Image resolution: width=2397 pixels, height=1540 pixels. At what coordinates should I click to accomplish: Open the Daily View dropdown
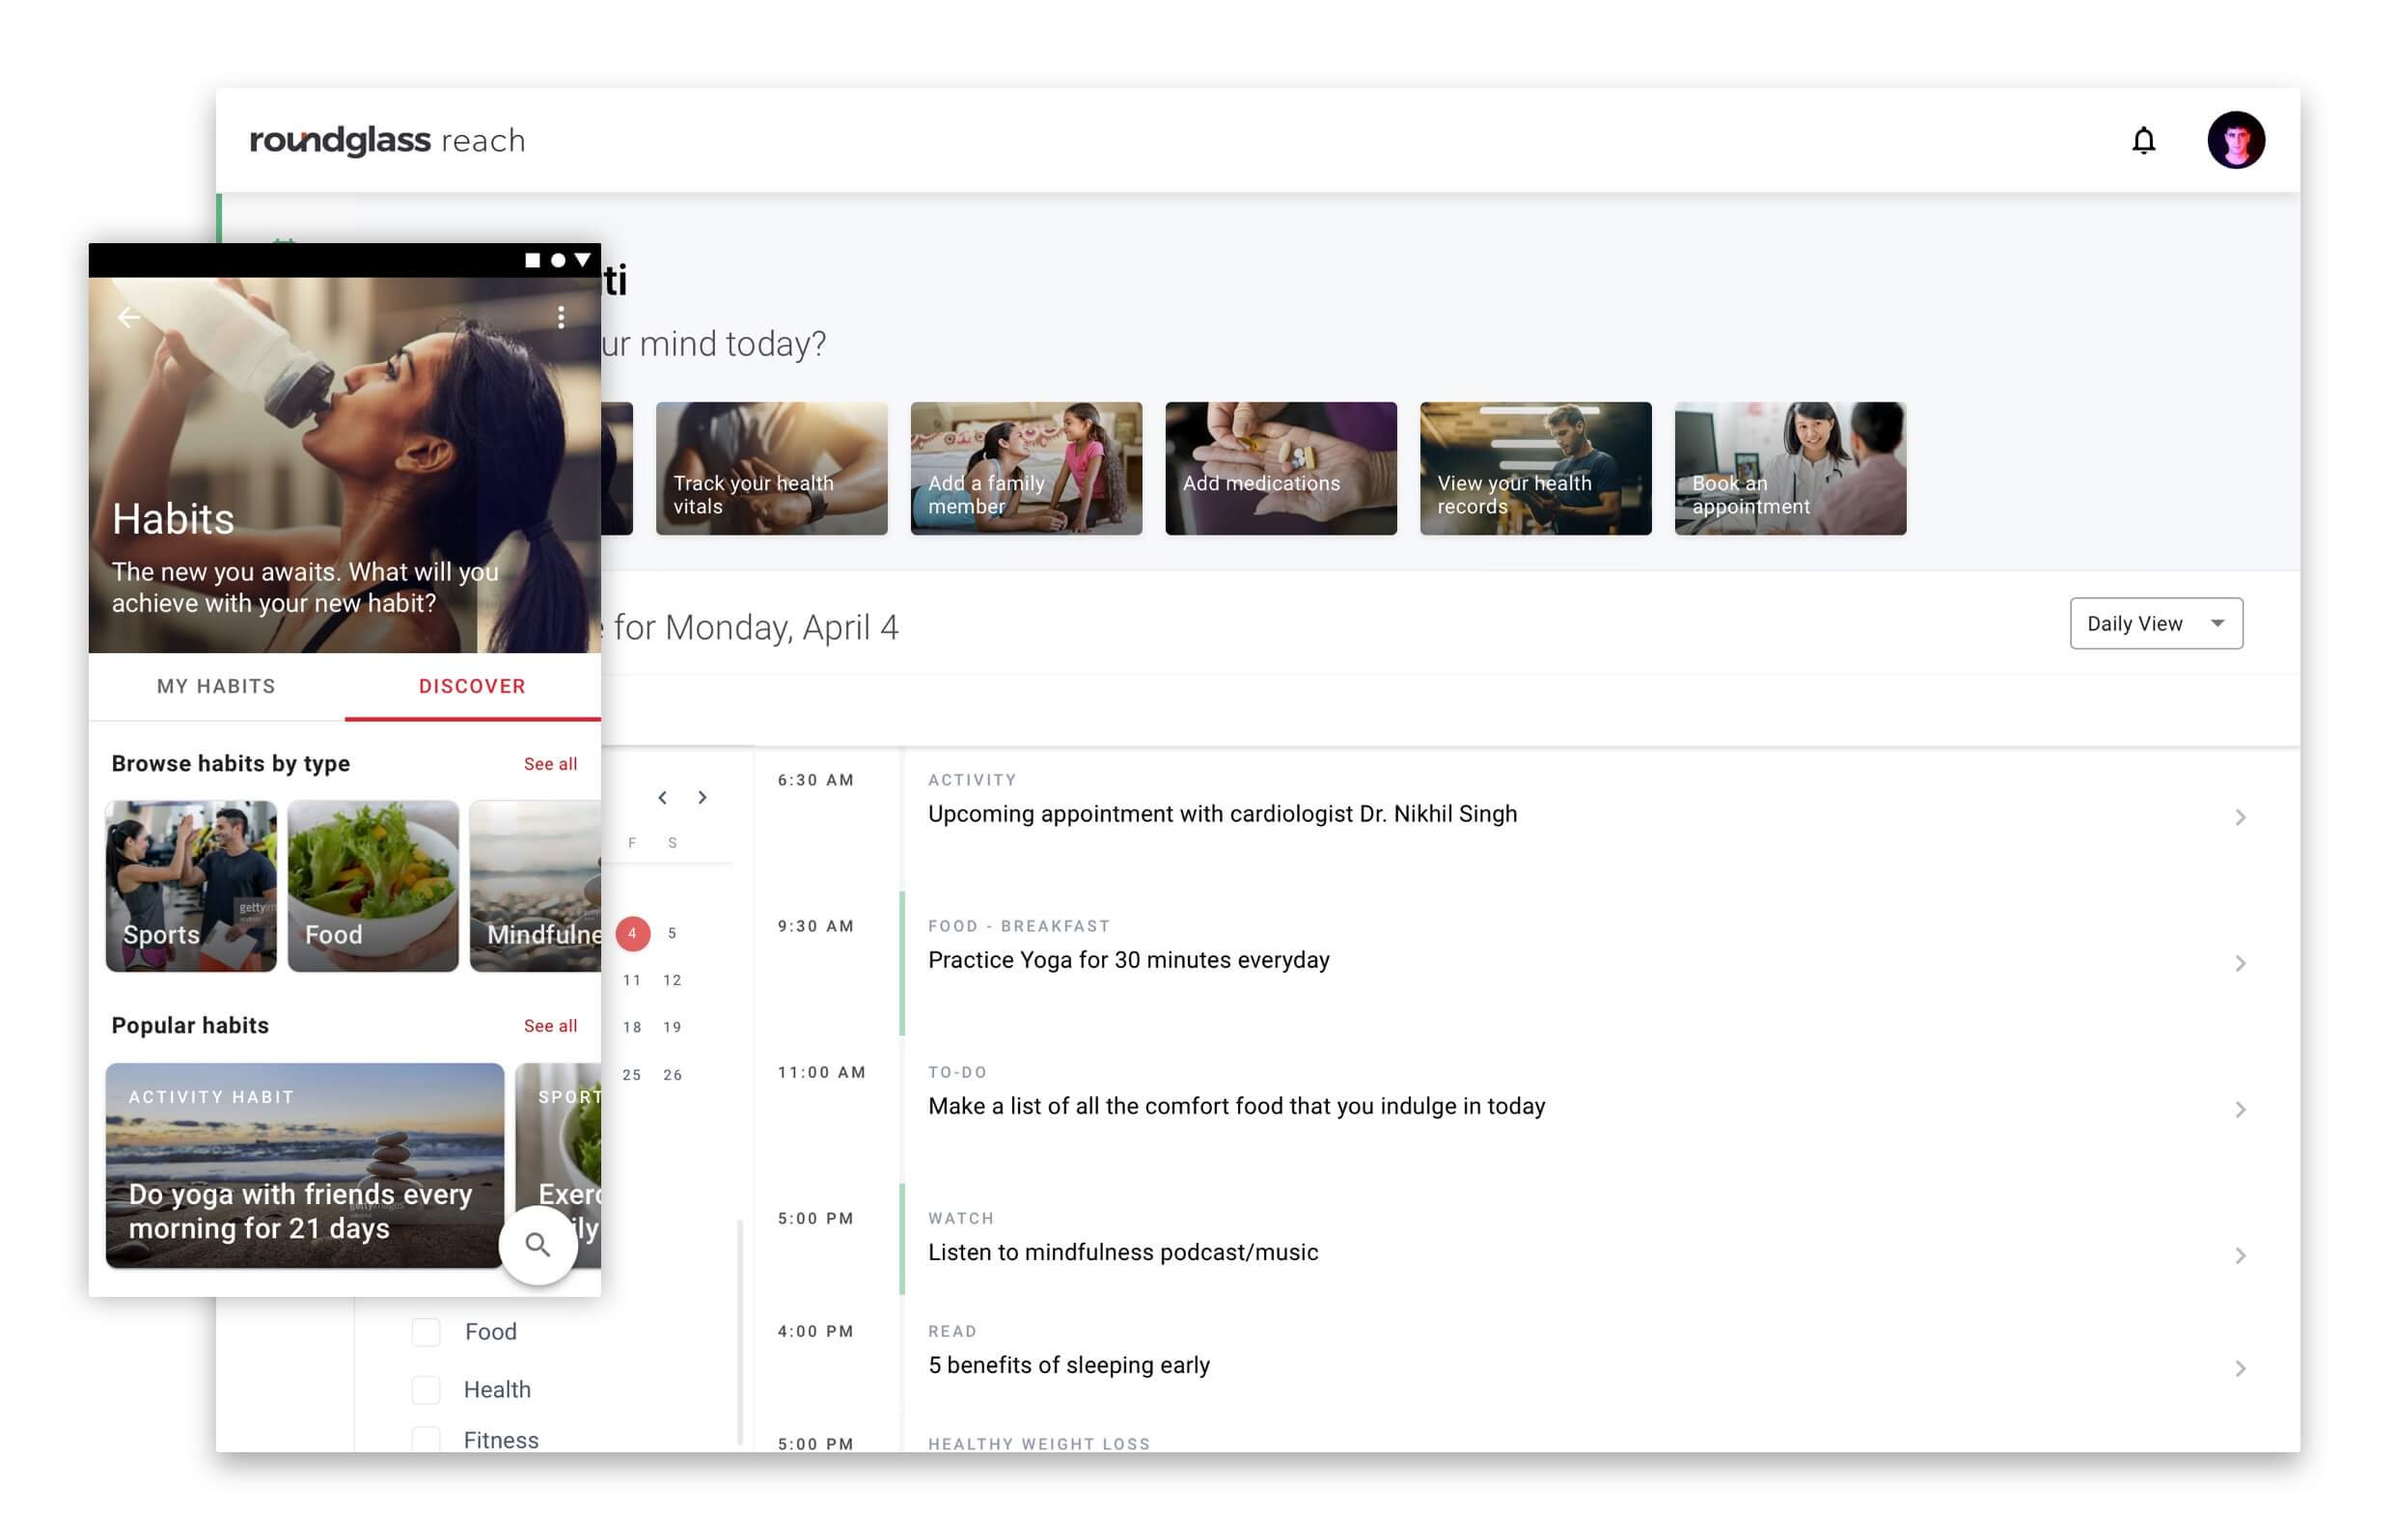click(x=2155, y=623)
